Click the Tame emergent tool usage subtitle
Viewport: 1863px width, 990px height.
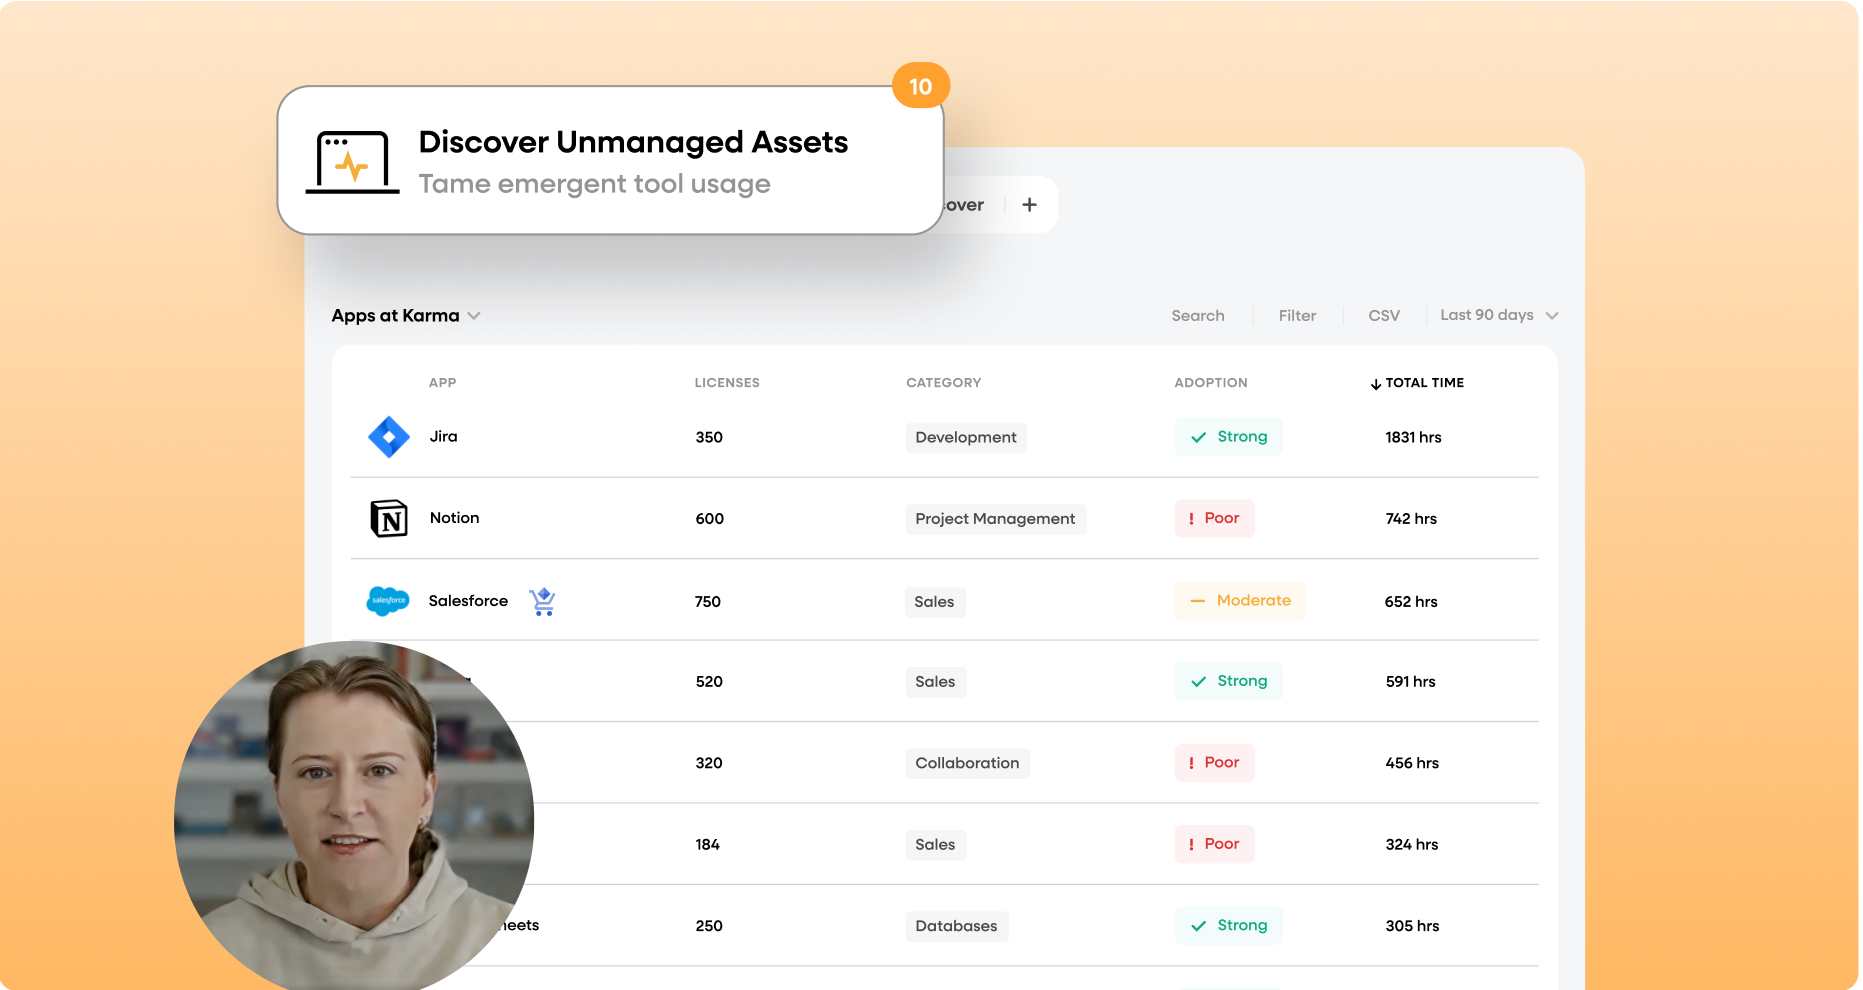click(x=595, y=184)
